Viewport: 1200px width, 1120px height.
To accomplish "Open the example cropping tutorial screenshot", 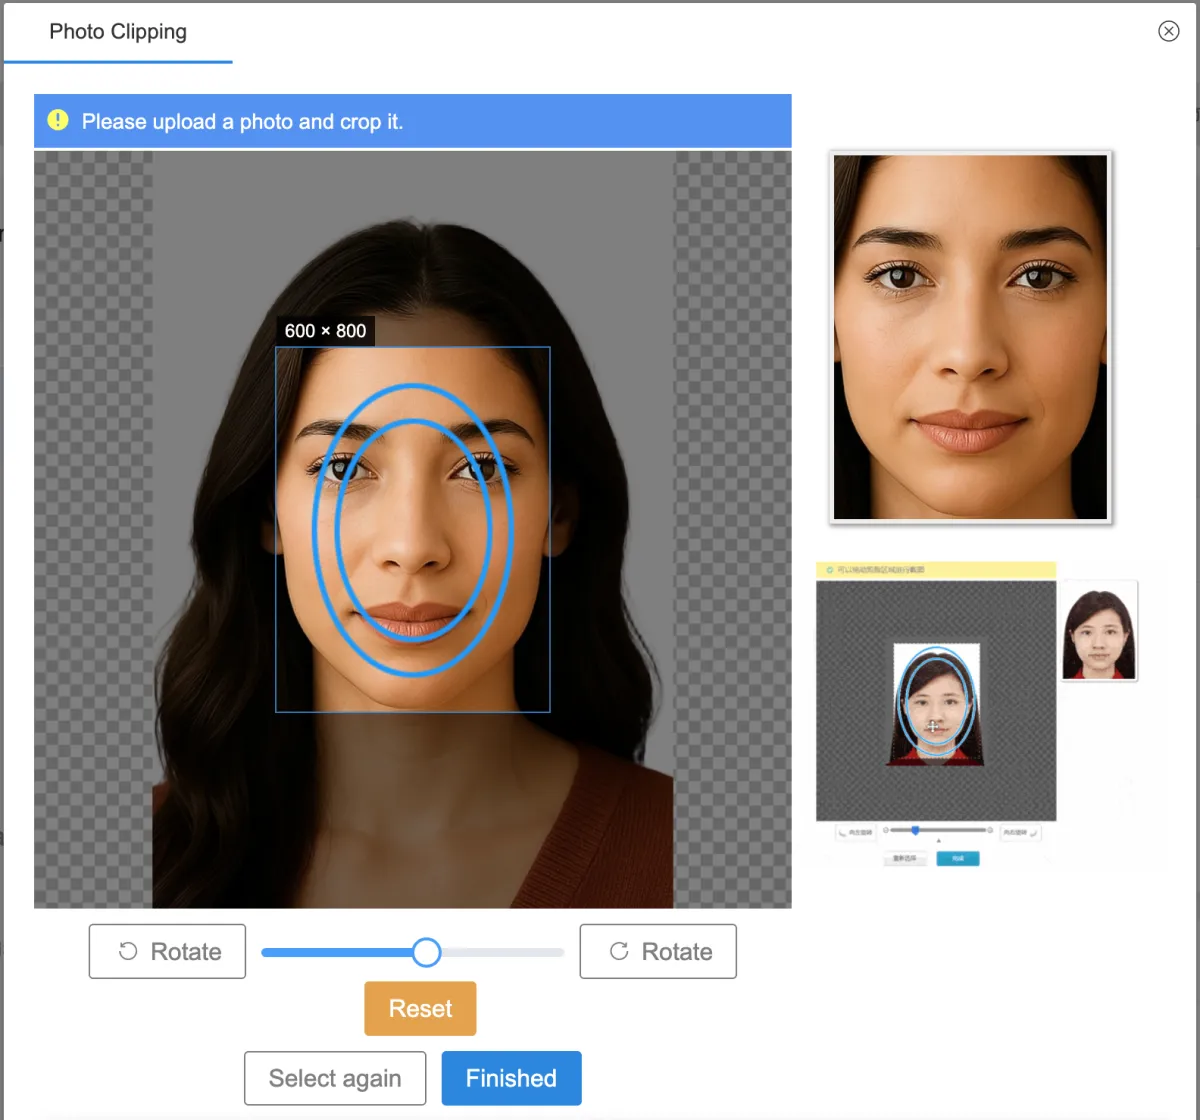I will point(936,700).
